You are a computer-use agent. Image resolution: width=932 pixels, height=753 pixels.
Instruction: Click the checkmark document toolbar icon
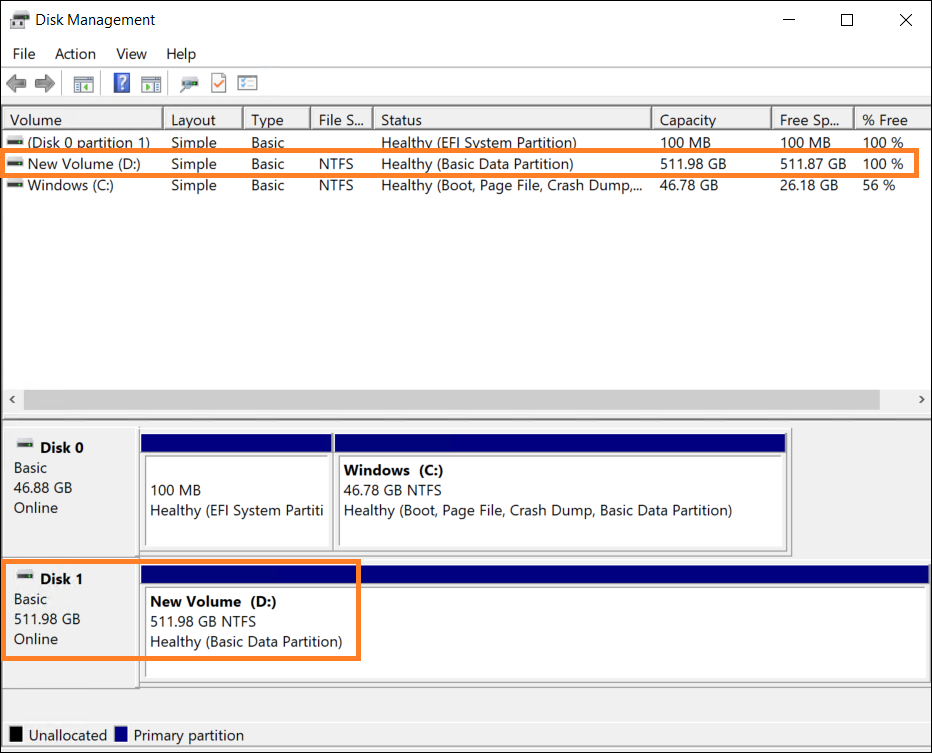pyautogui.click(x=218, y=83)
